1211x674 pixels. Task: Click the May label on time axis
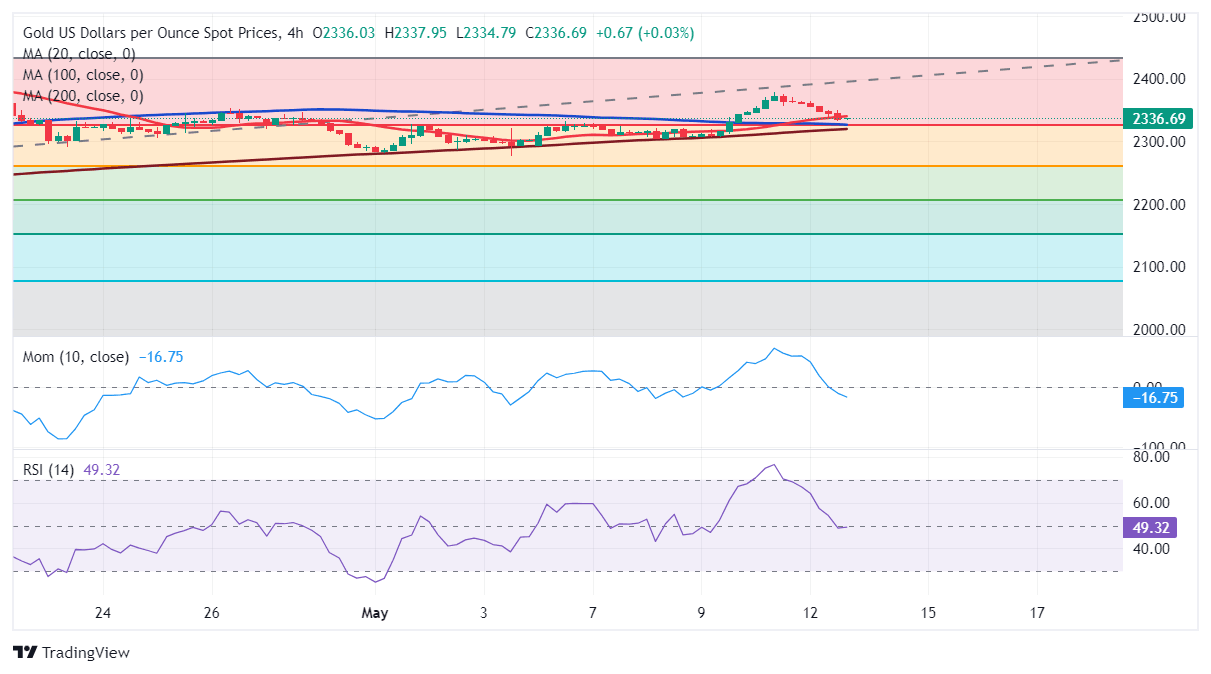pos(375,612)
